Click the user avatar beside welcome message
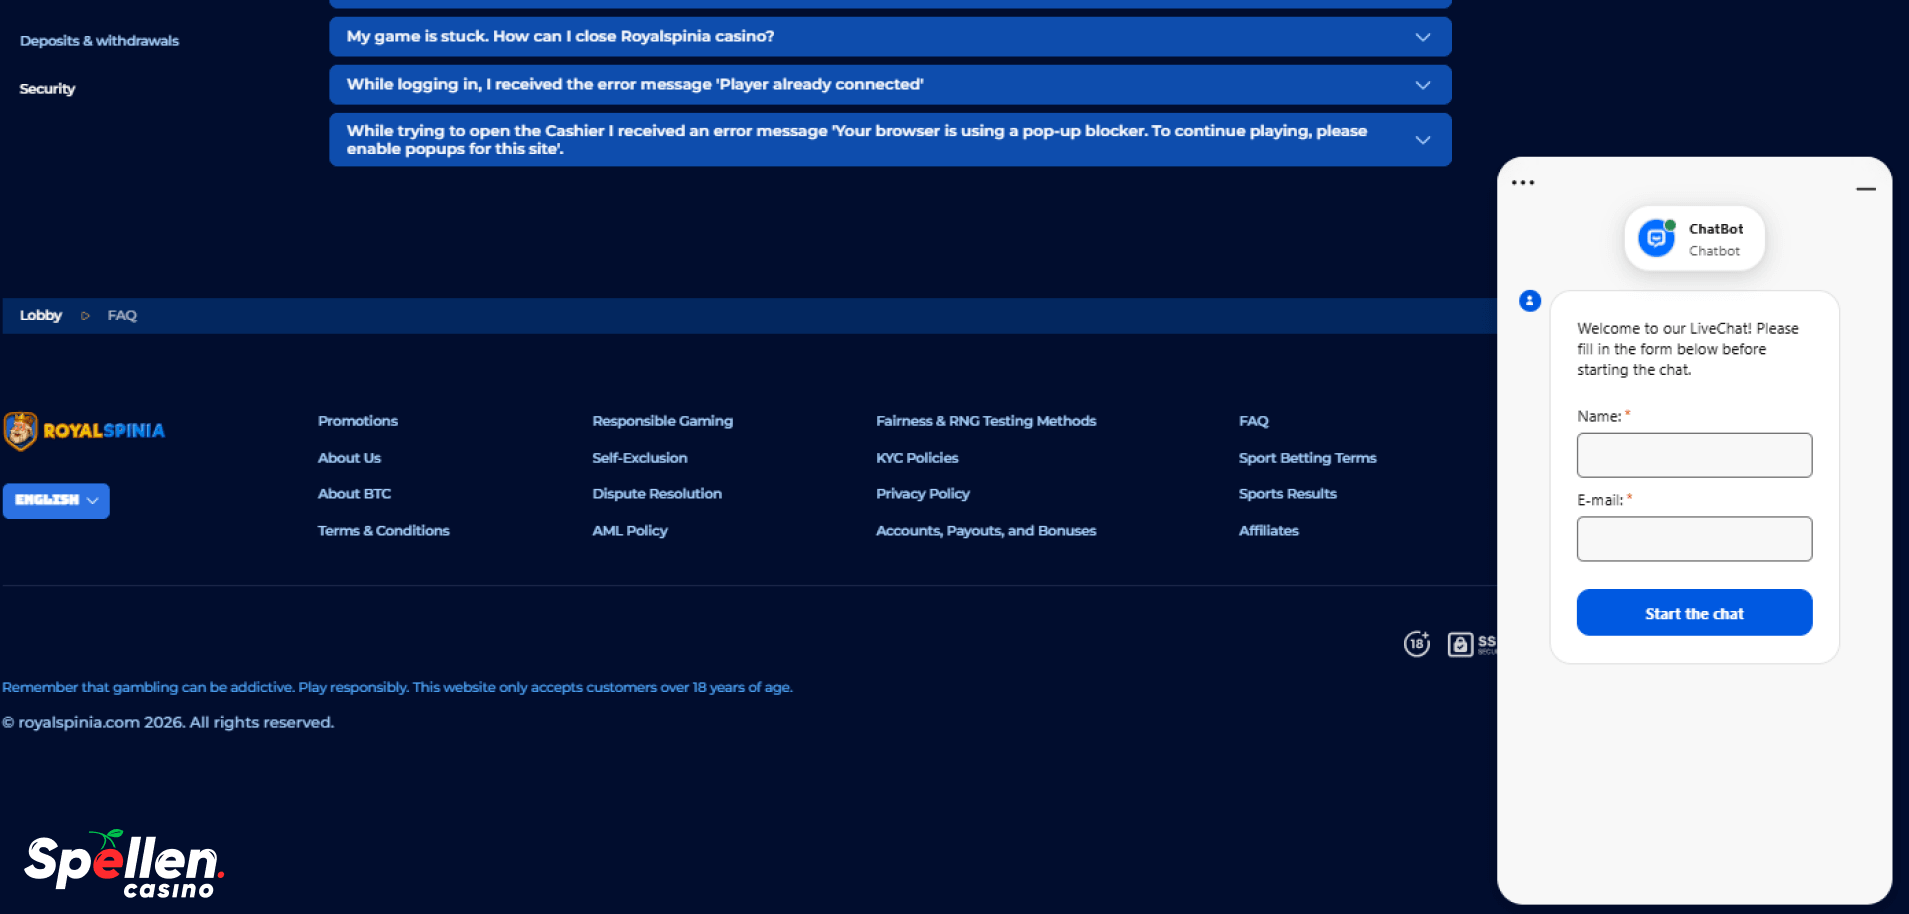The width and height of the screenshot is (1909, 914). pos(1529,301)
